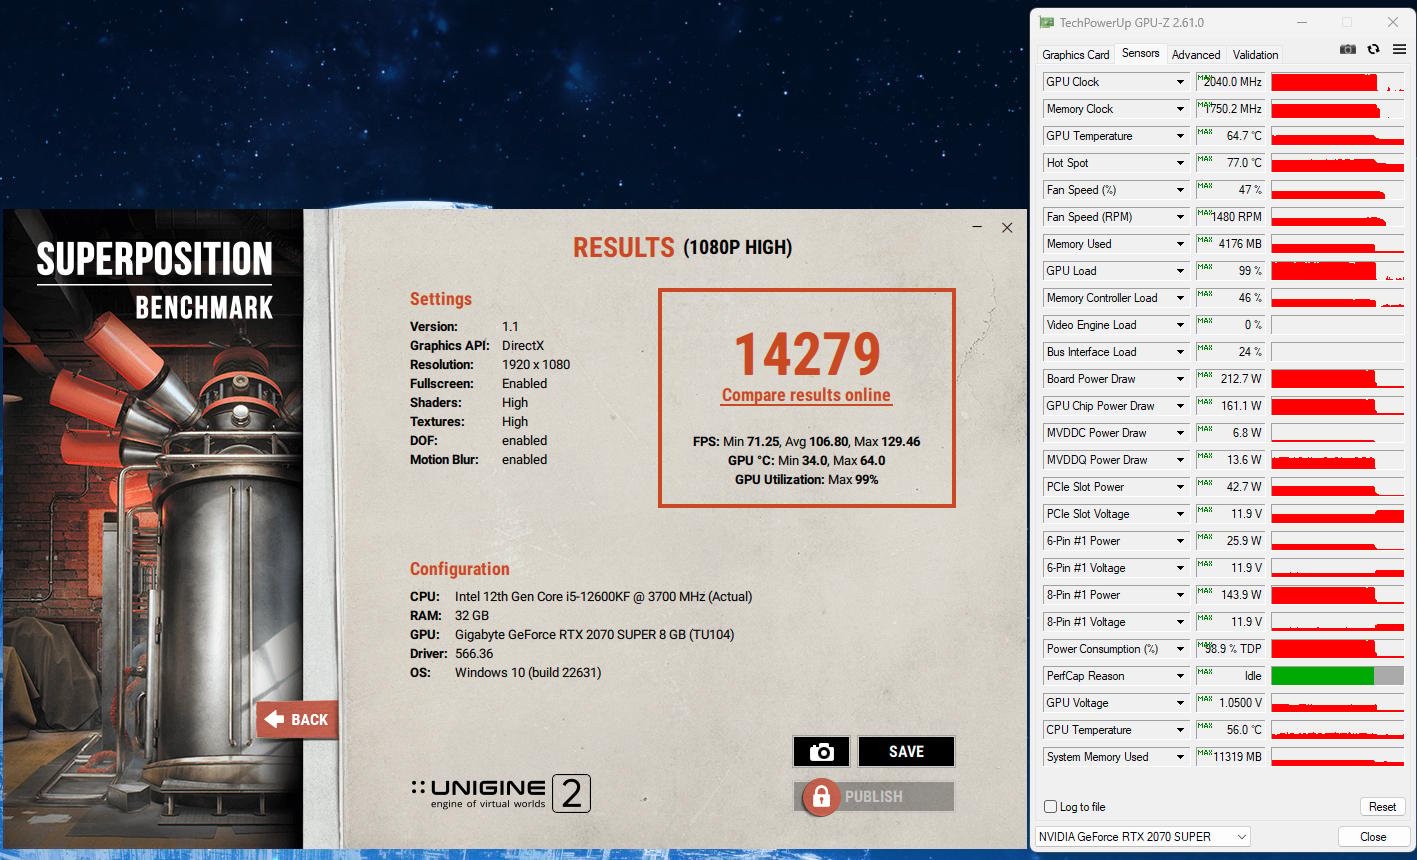The image size is (1417, 860).
Task: Expand the 8-Pin #1 Power sensor dropdown
Action: tap(1180, 595)
